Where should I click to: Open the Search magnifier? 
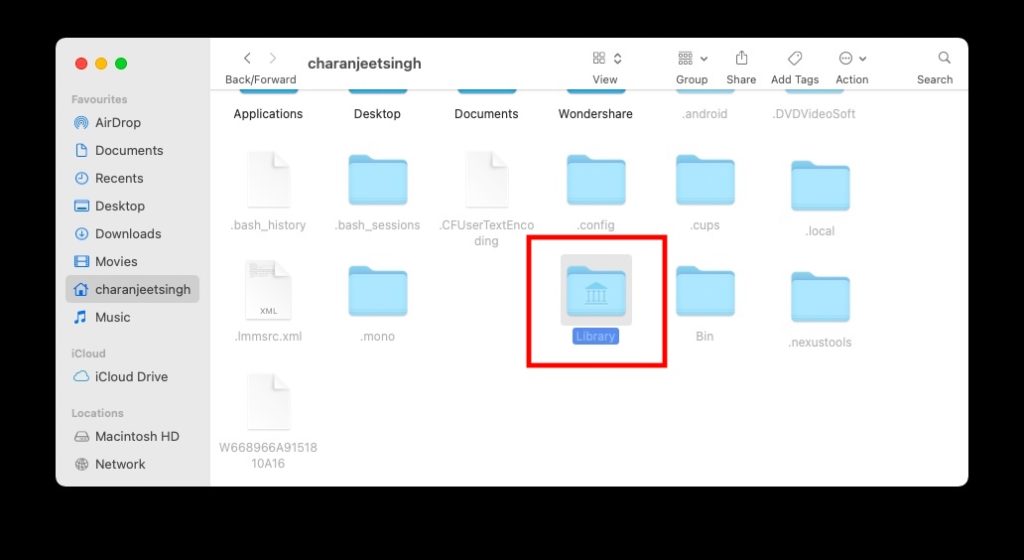pos(944,58)
